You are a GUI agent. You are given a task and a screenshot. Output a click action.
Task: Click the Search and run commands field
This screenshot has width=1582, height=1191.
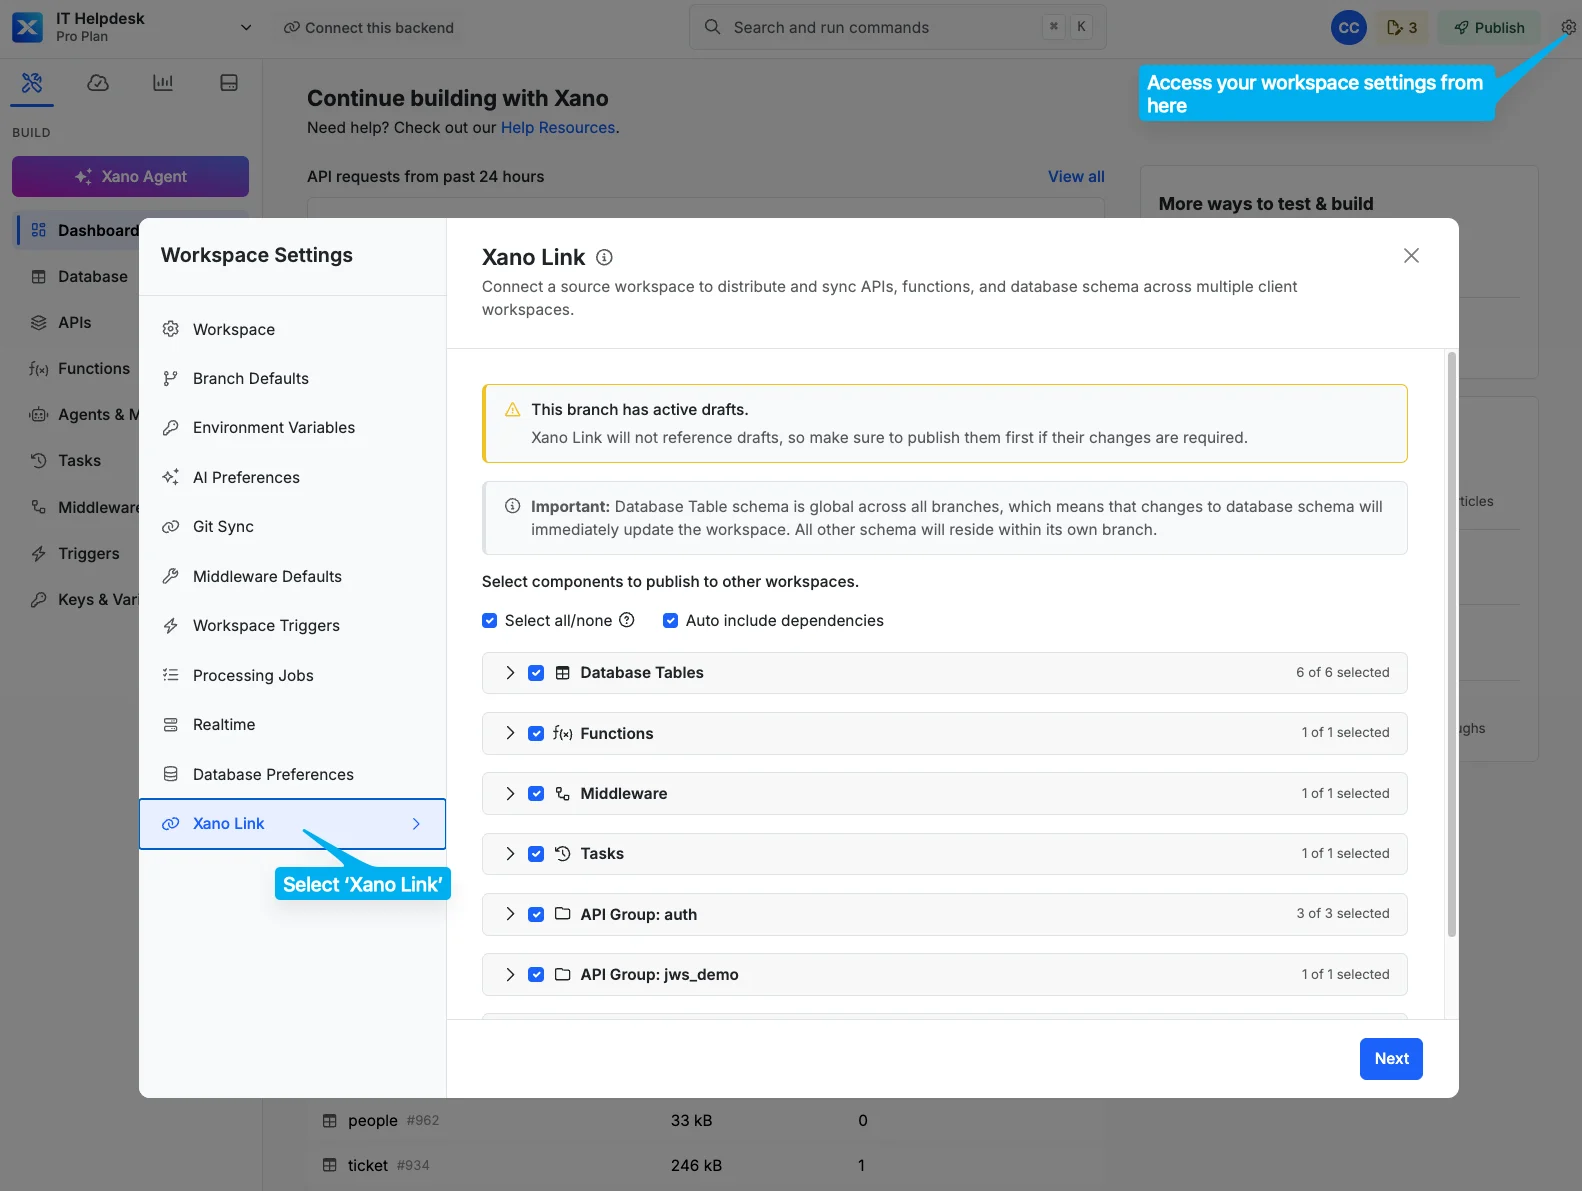pyautogui.click(x=898, y=27)
